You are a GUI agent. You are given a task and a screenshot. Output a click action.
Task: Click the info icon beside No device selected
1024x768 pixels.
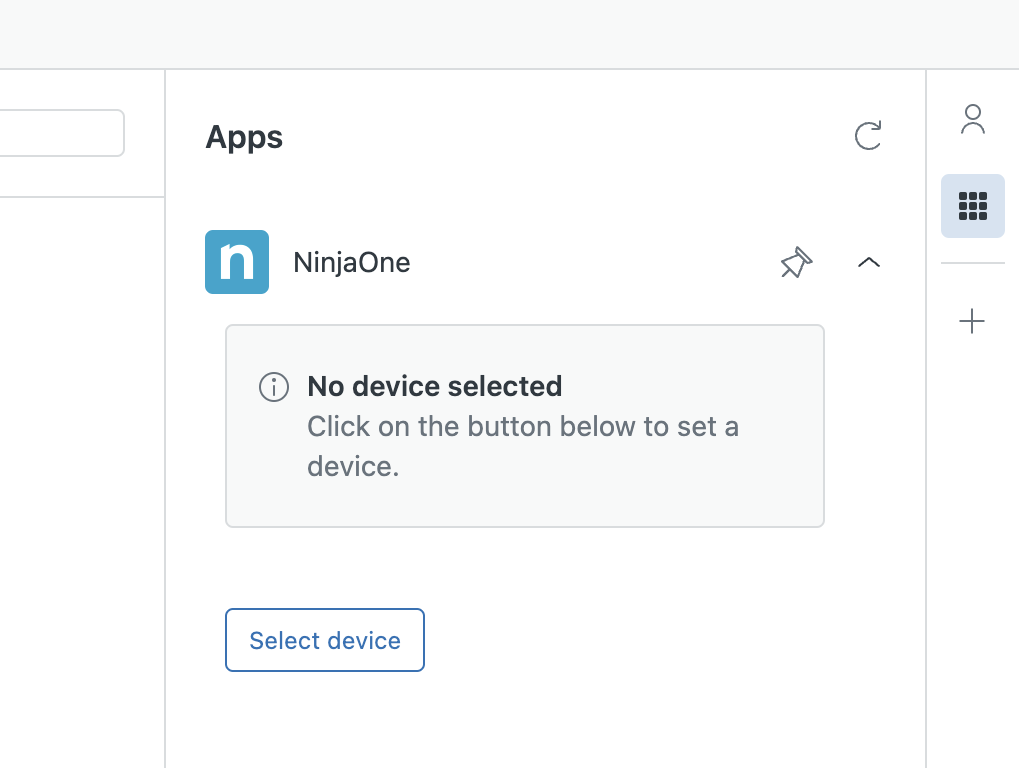pos(273,387)
